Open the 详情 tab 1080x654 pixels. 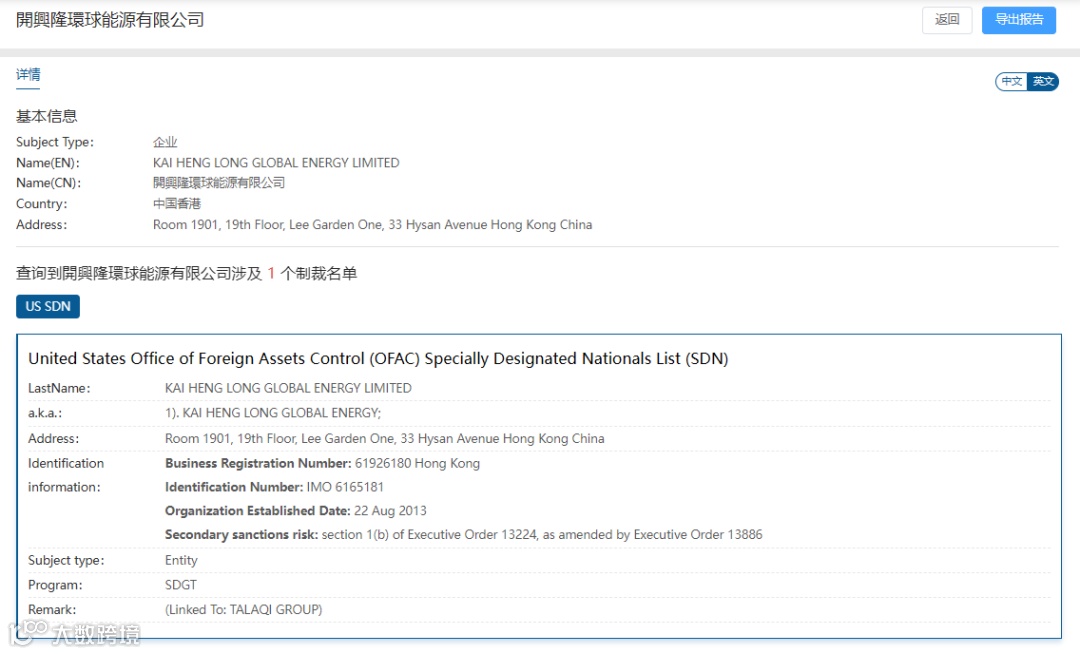coord(28,75)
